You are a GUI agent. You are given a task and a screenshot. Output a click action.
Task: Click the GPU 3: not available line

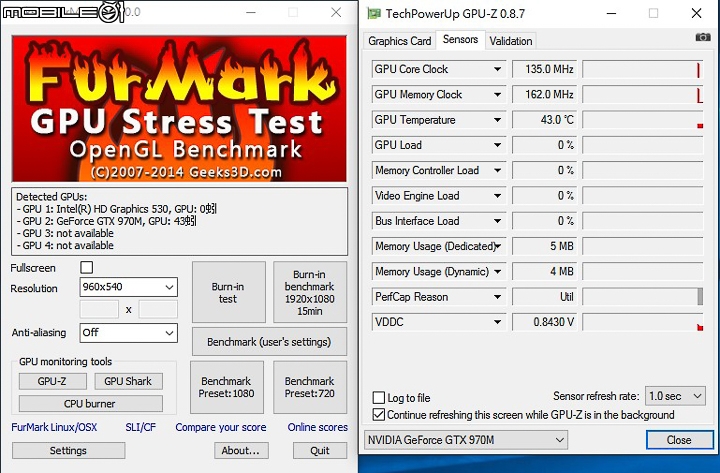click(x=65, y=233)
